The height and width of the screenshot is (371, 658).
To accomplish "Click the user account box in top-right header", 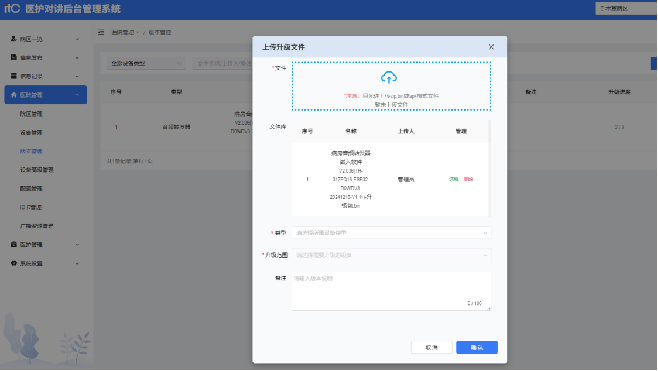I will pos(626,8).
